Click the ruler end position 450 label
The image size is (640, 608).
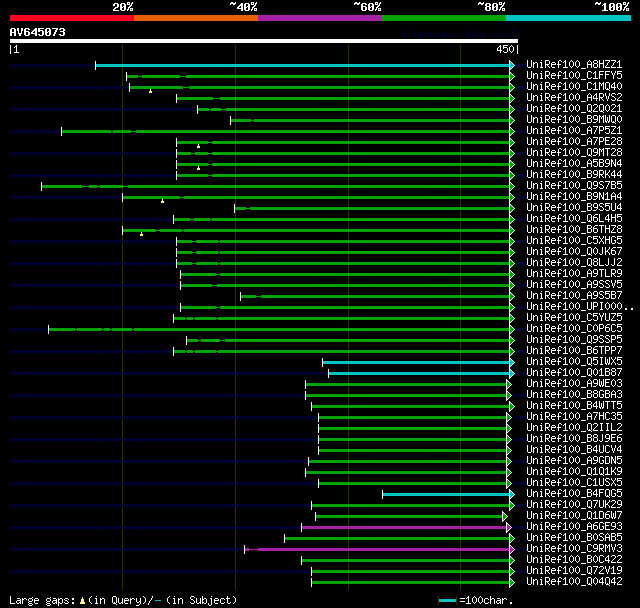(x=507, y=49)
